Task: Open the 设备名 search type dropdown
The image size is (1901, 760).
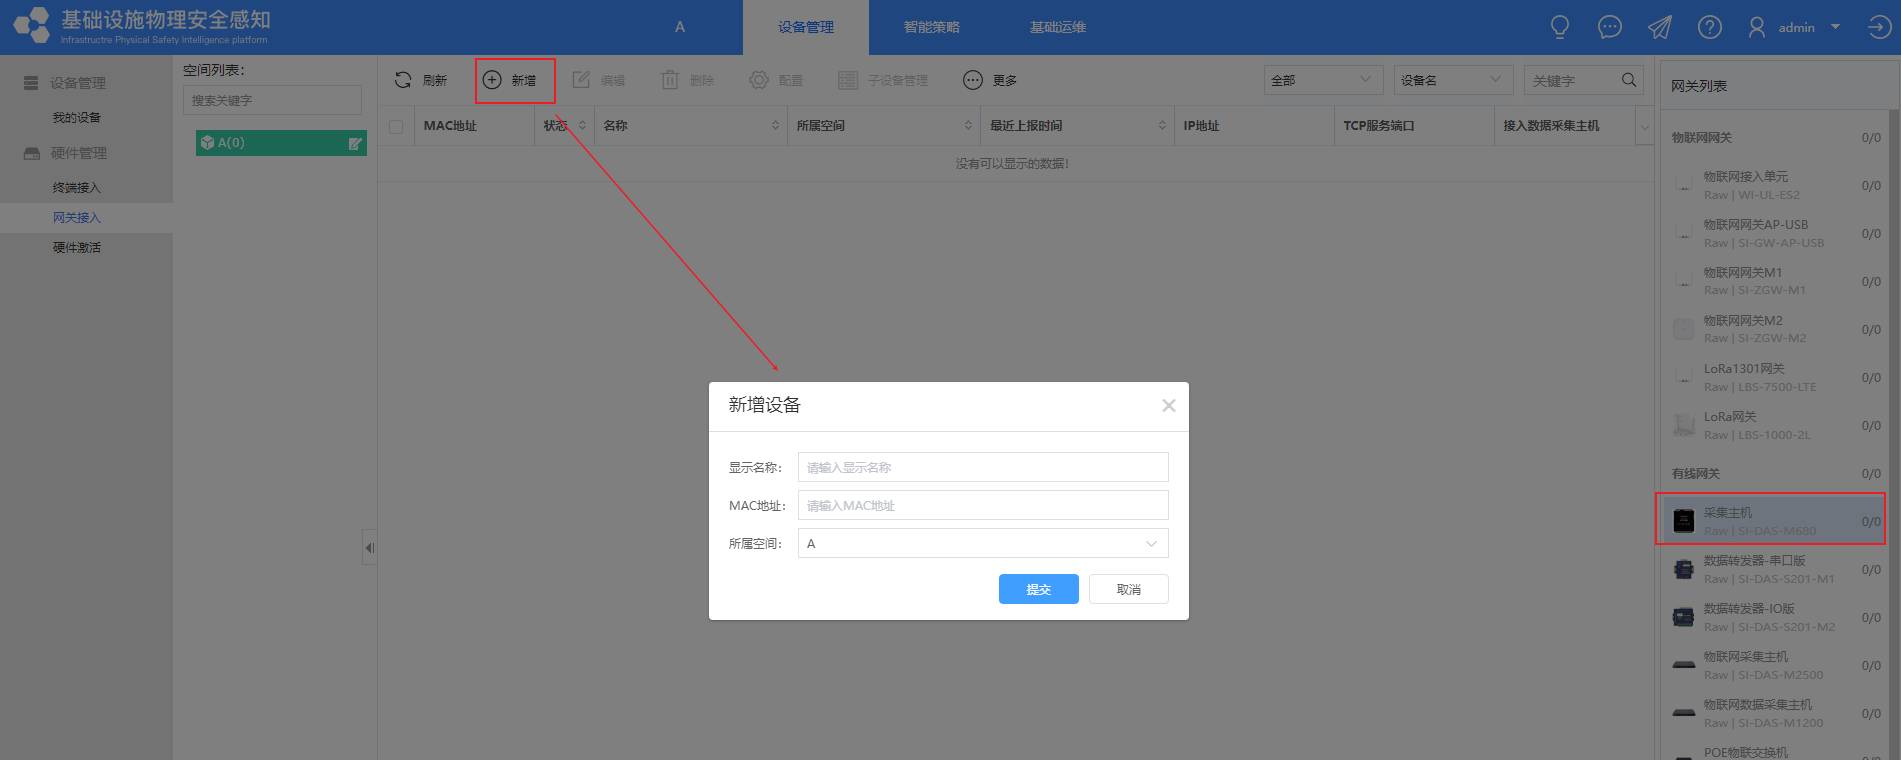Action: (1451, 80)
